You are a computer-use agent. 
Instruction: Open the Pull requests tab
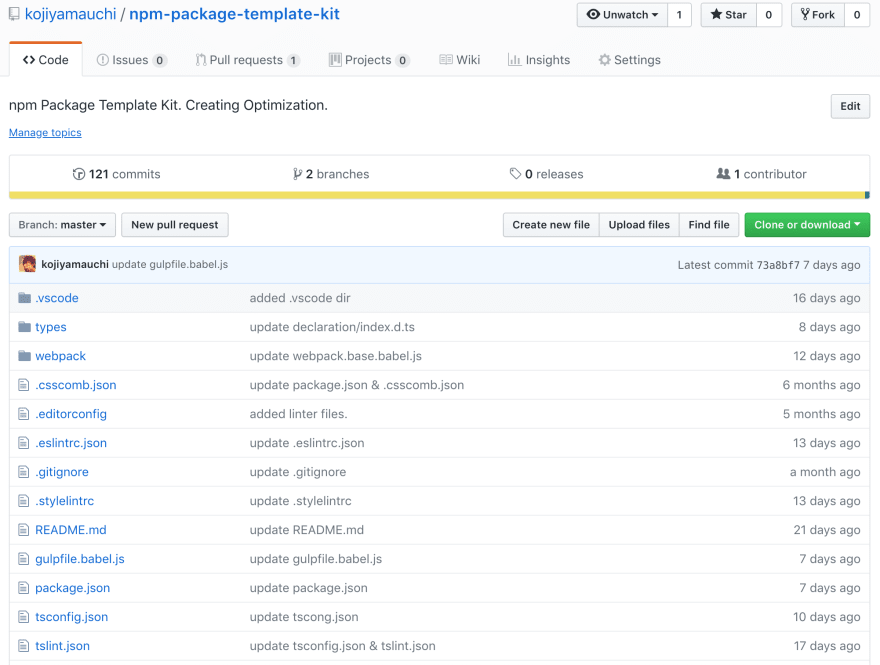(x=248, y=60)
